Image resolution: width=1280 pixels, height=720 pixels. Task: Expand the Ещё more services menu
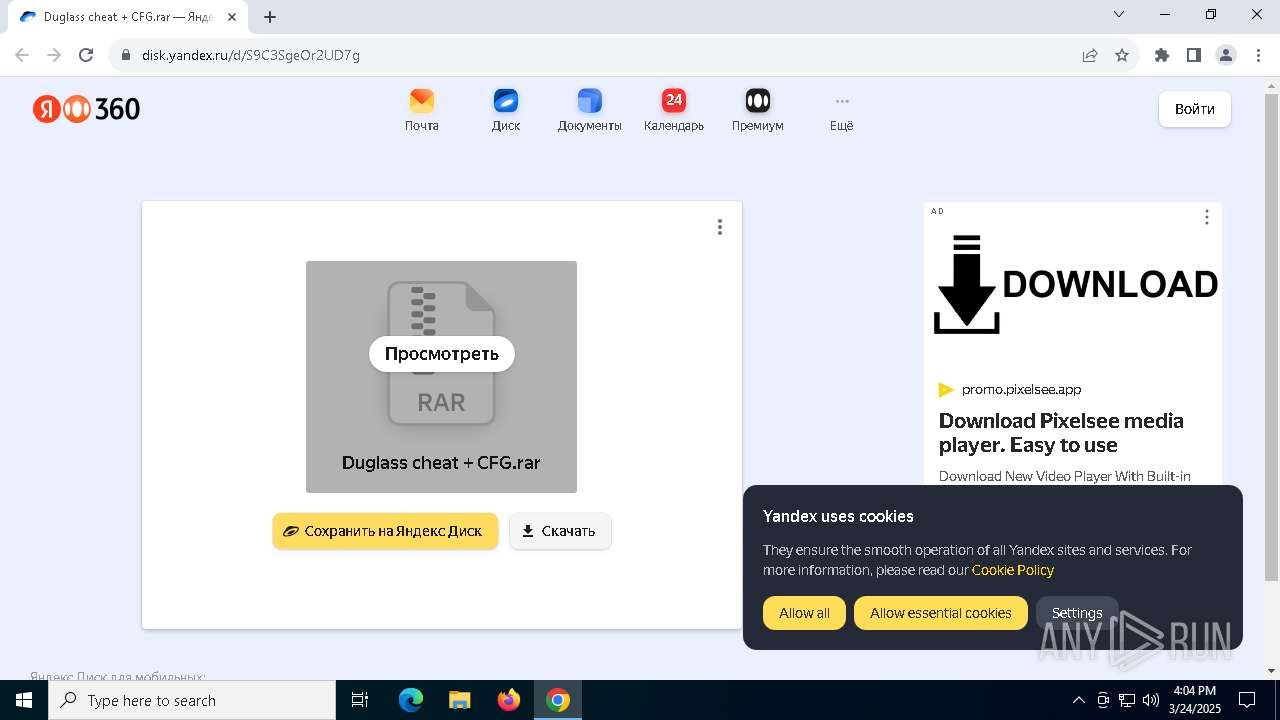(x=842, y=110)
